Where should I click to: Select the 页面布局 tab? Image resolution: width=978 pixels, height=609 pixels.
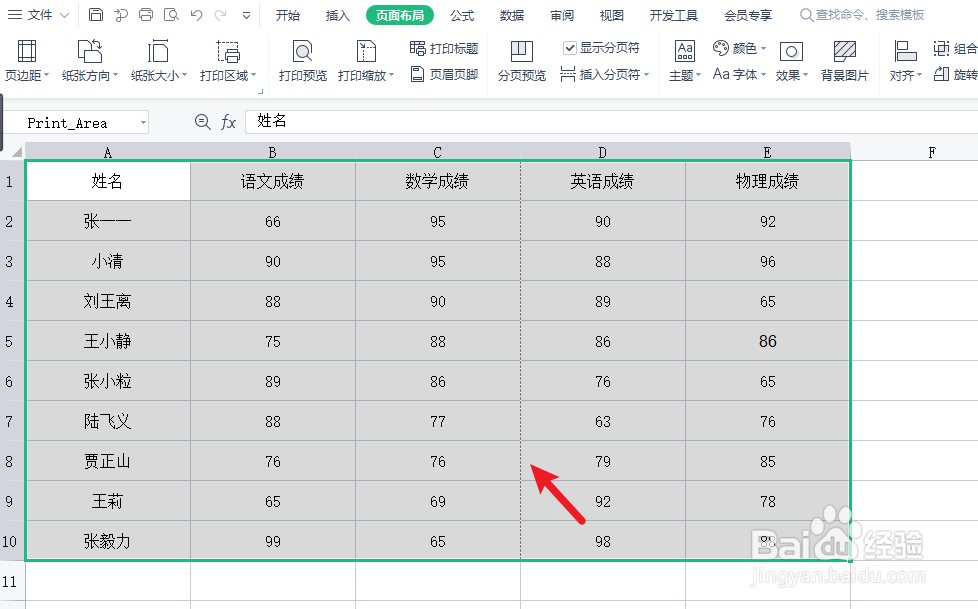400,15
